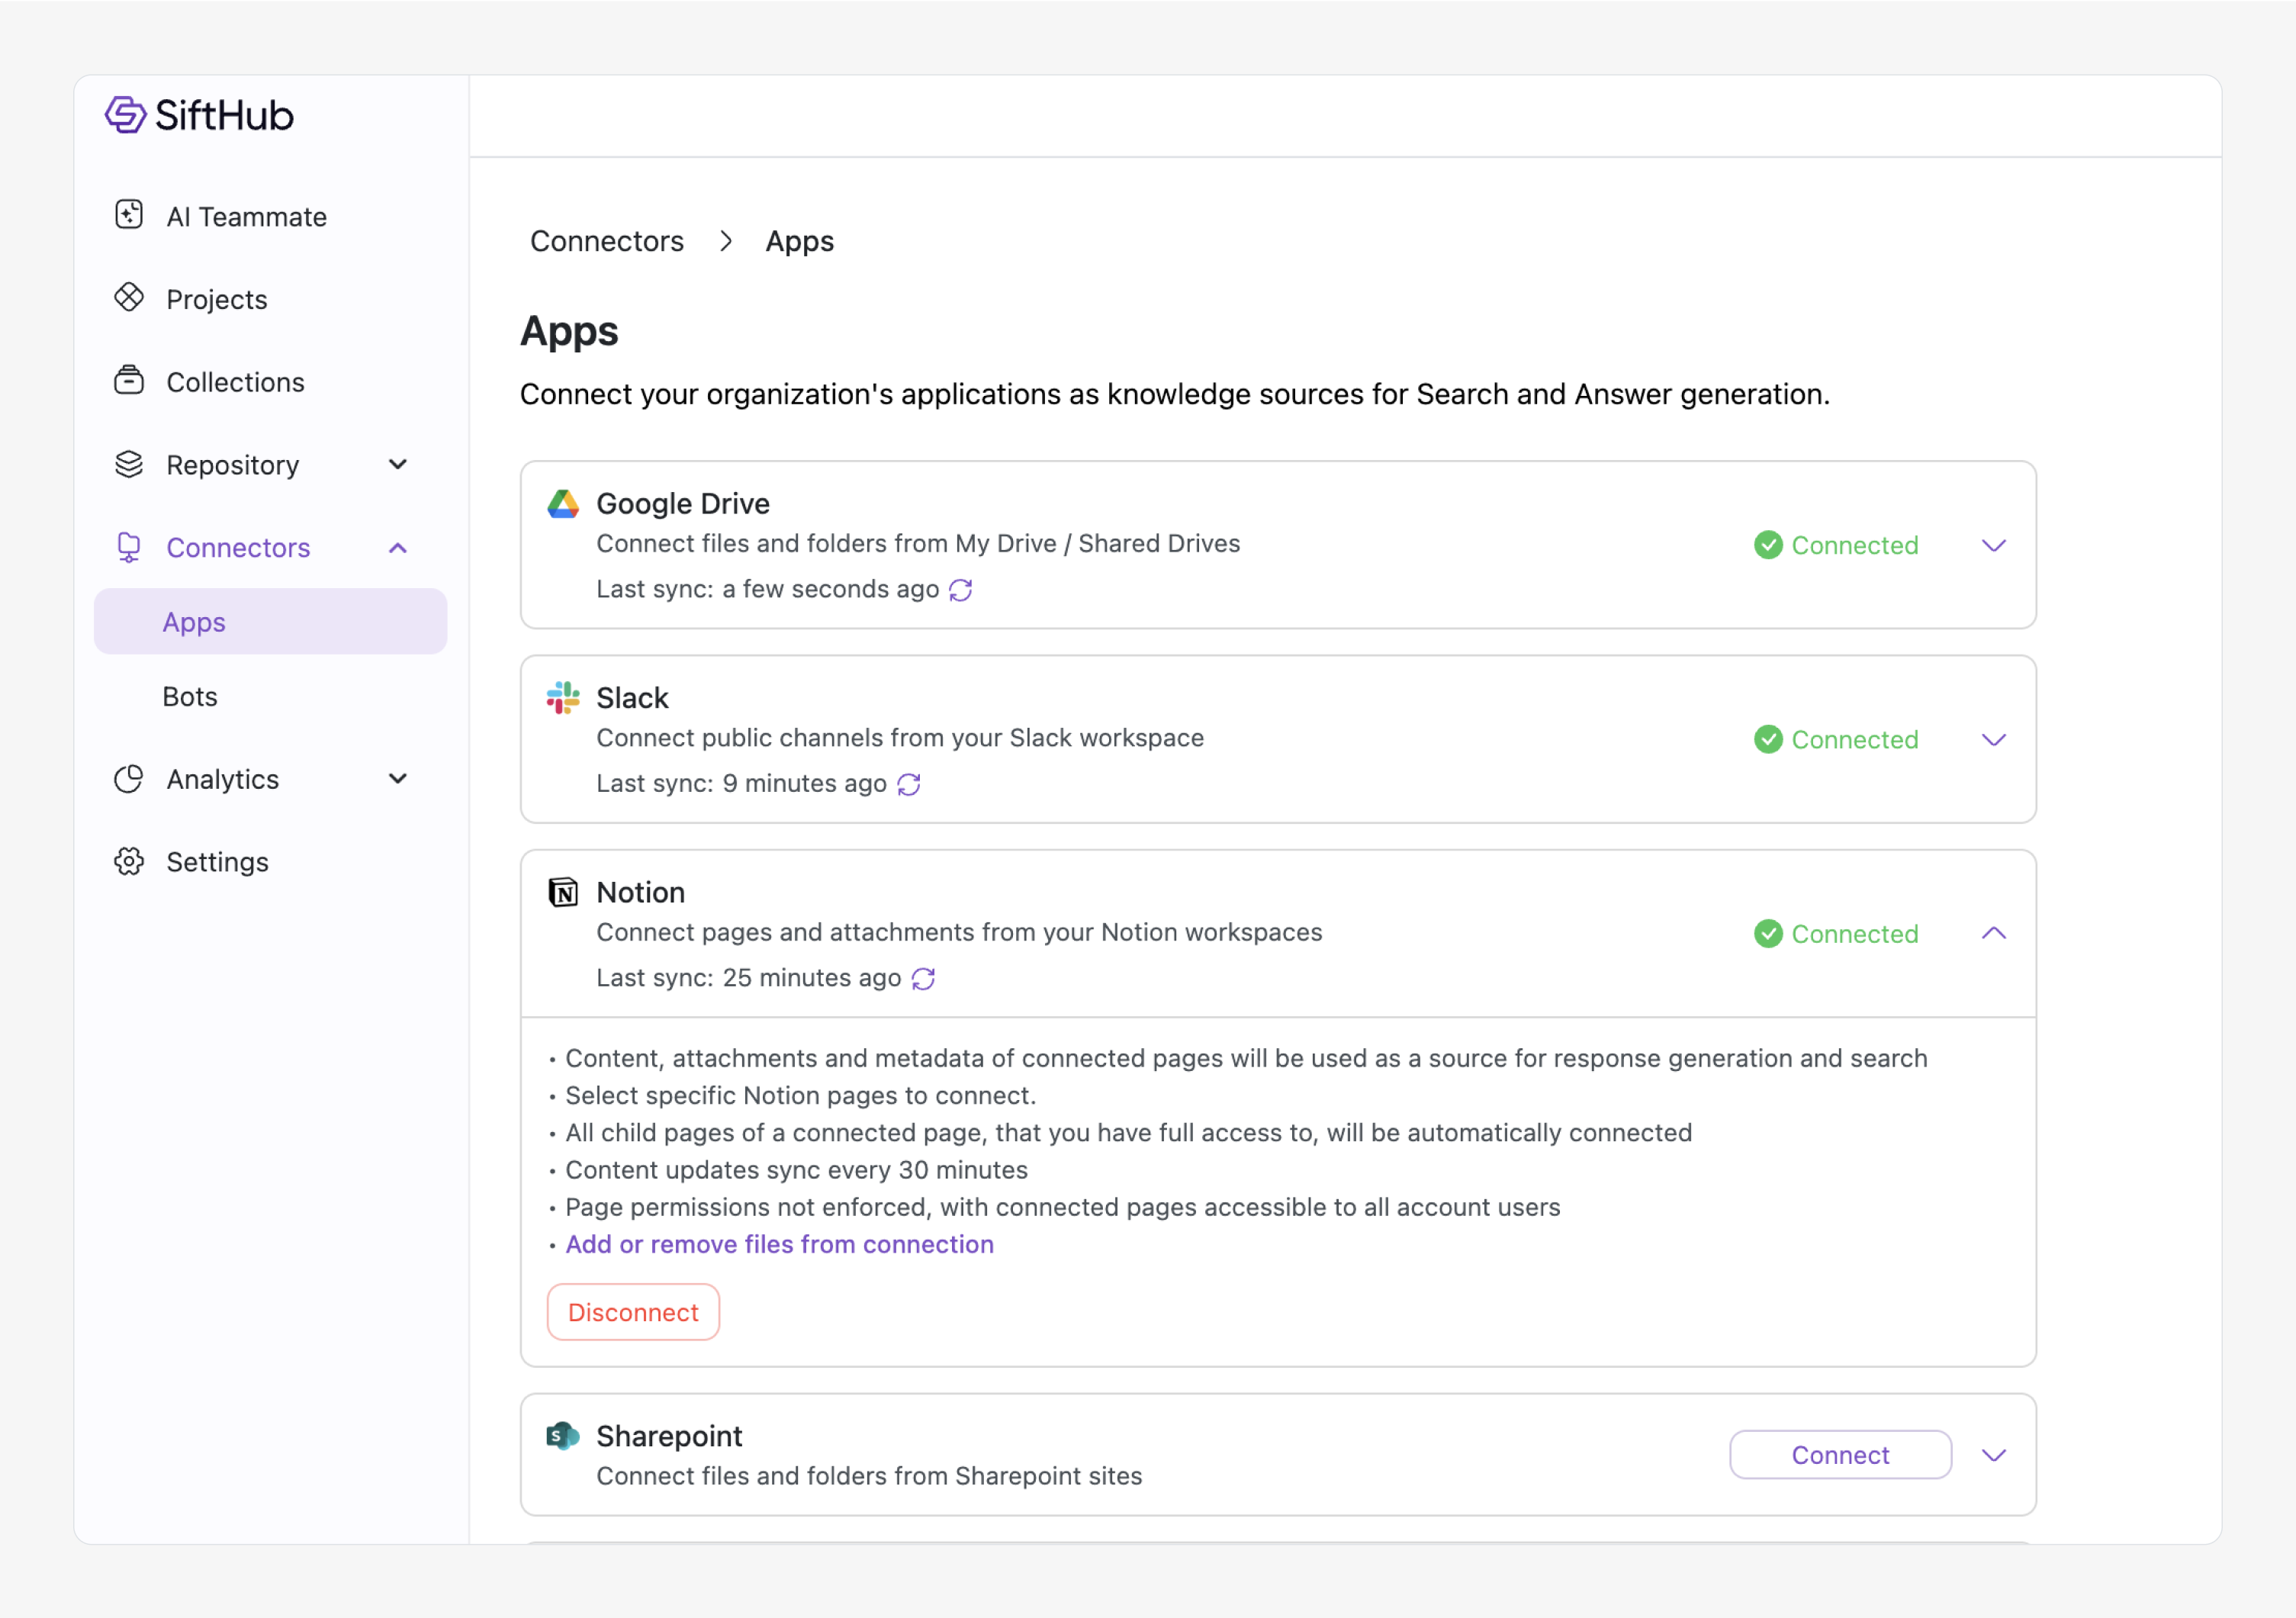Image resolution: width=2296 pixels, height=1618 pixels.
Task: Expand the Google Drive connector details
Action: (x=1993, y=545)
